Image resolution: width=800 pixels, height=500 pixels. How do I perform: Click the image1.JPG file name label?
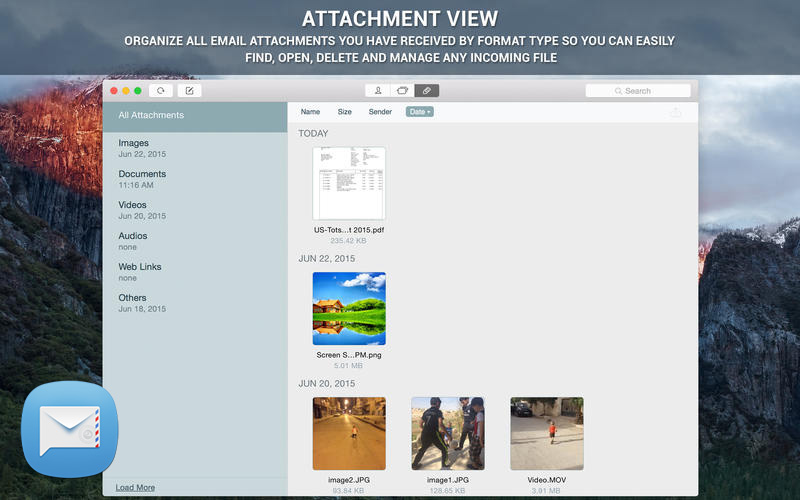coord(448,480)
